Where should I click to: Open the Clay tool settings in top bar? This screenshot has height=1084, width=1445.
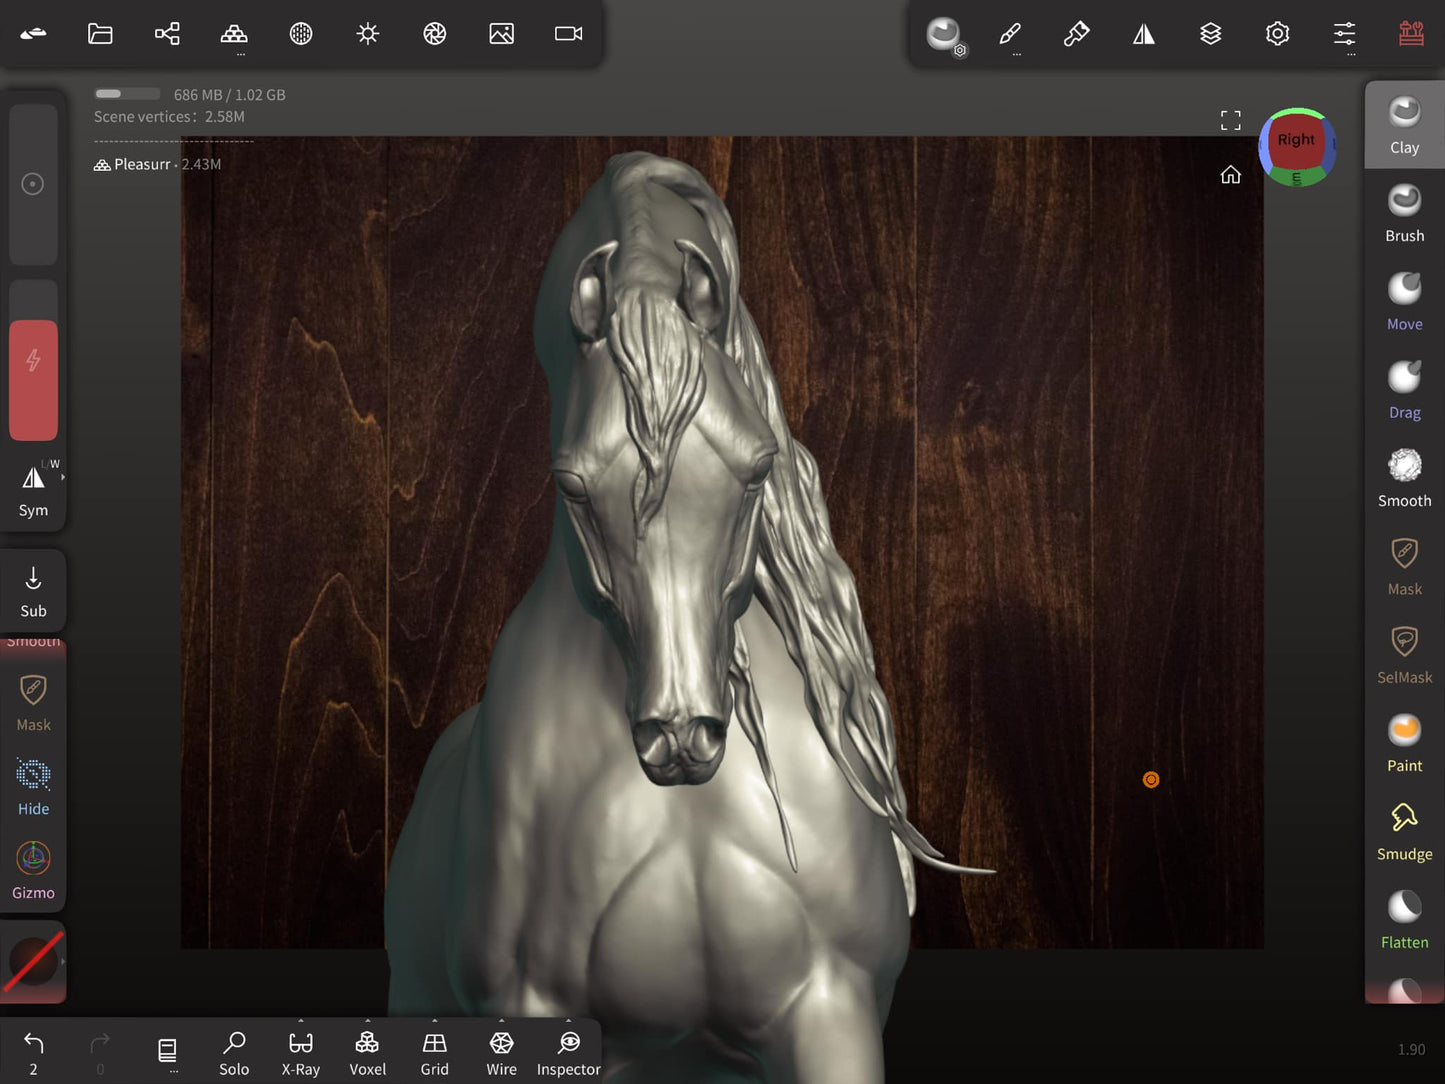pyautogui.click(x=944, y=35)
